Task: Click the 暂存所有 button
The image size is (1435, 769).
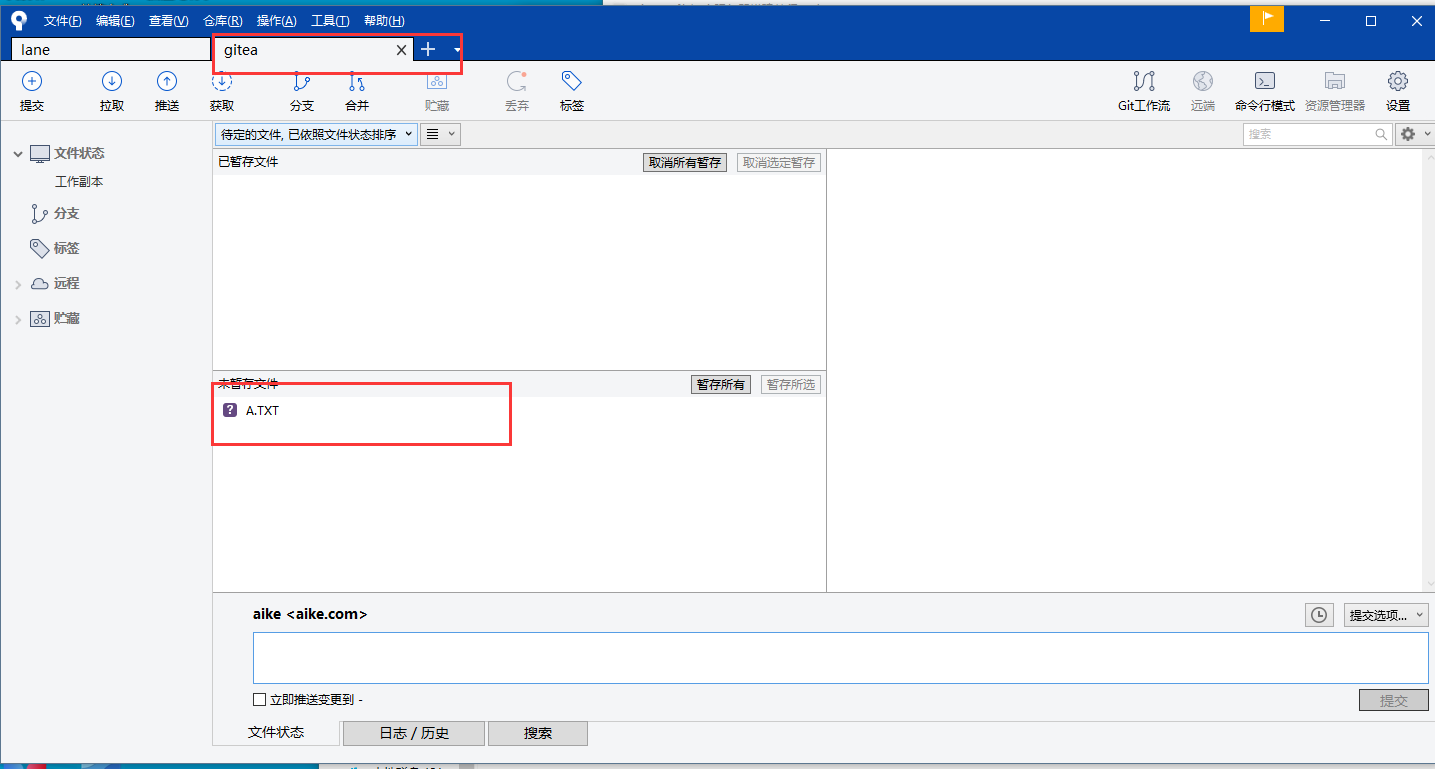Action: (721, 384)
